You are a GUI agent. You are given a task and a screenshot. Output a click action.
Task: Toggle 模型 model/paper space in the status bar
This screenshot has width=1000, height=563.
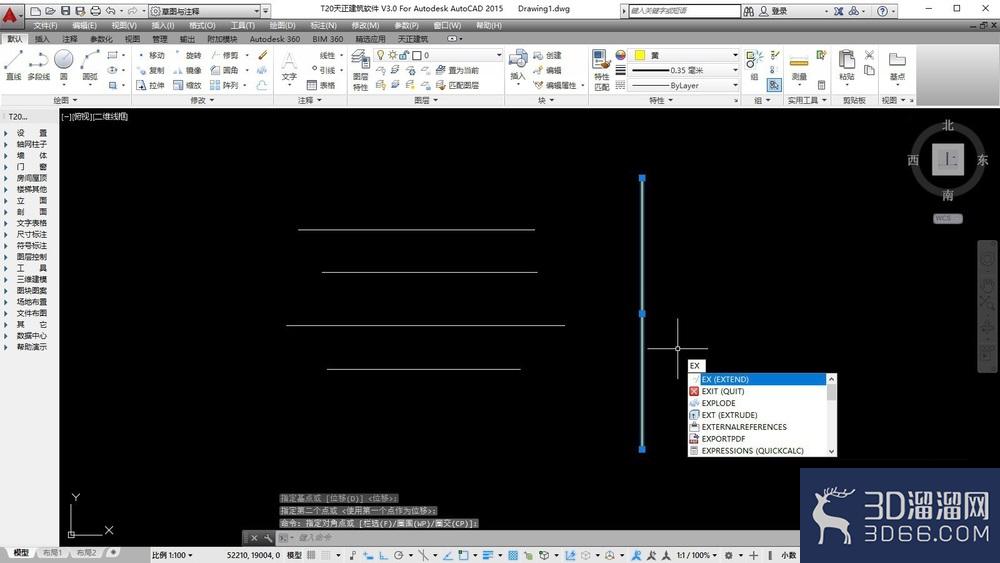pyautogui.click(x=294, y=555)
